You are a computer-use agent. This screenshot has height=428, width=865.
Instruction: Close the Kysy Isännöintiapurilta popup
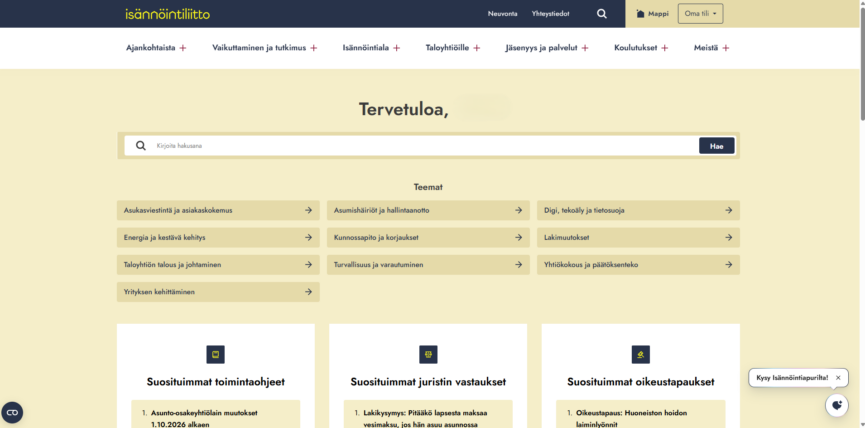pyautogui.click(x=838, y=378)
